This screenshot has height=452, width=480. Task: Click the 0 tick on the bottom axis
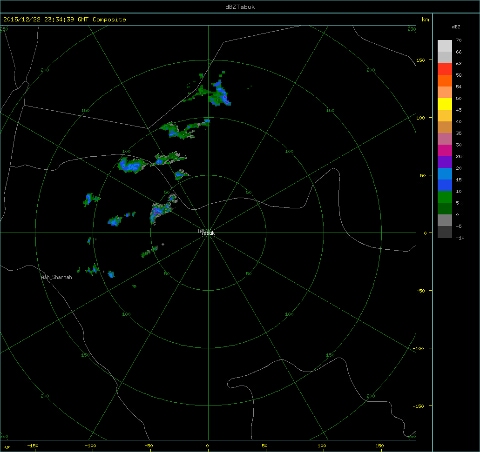[208, 446]
